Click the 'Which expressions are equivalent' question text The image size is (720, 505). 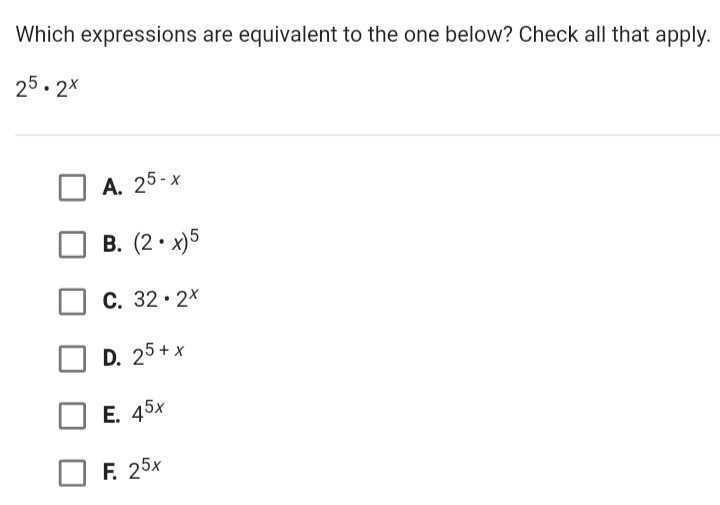363,35
